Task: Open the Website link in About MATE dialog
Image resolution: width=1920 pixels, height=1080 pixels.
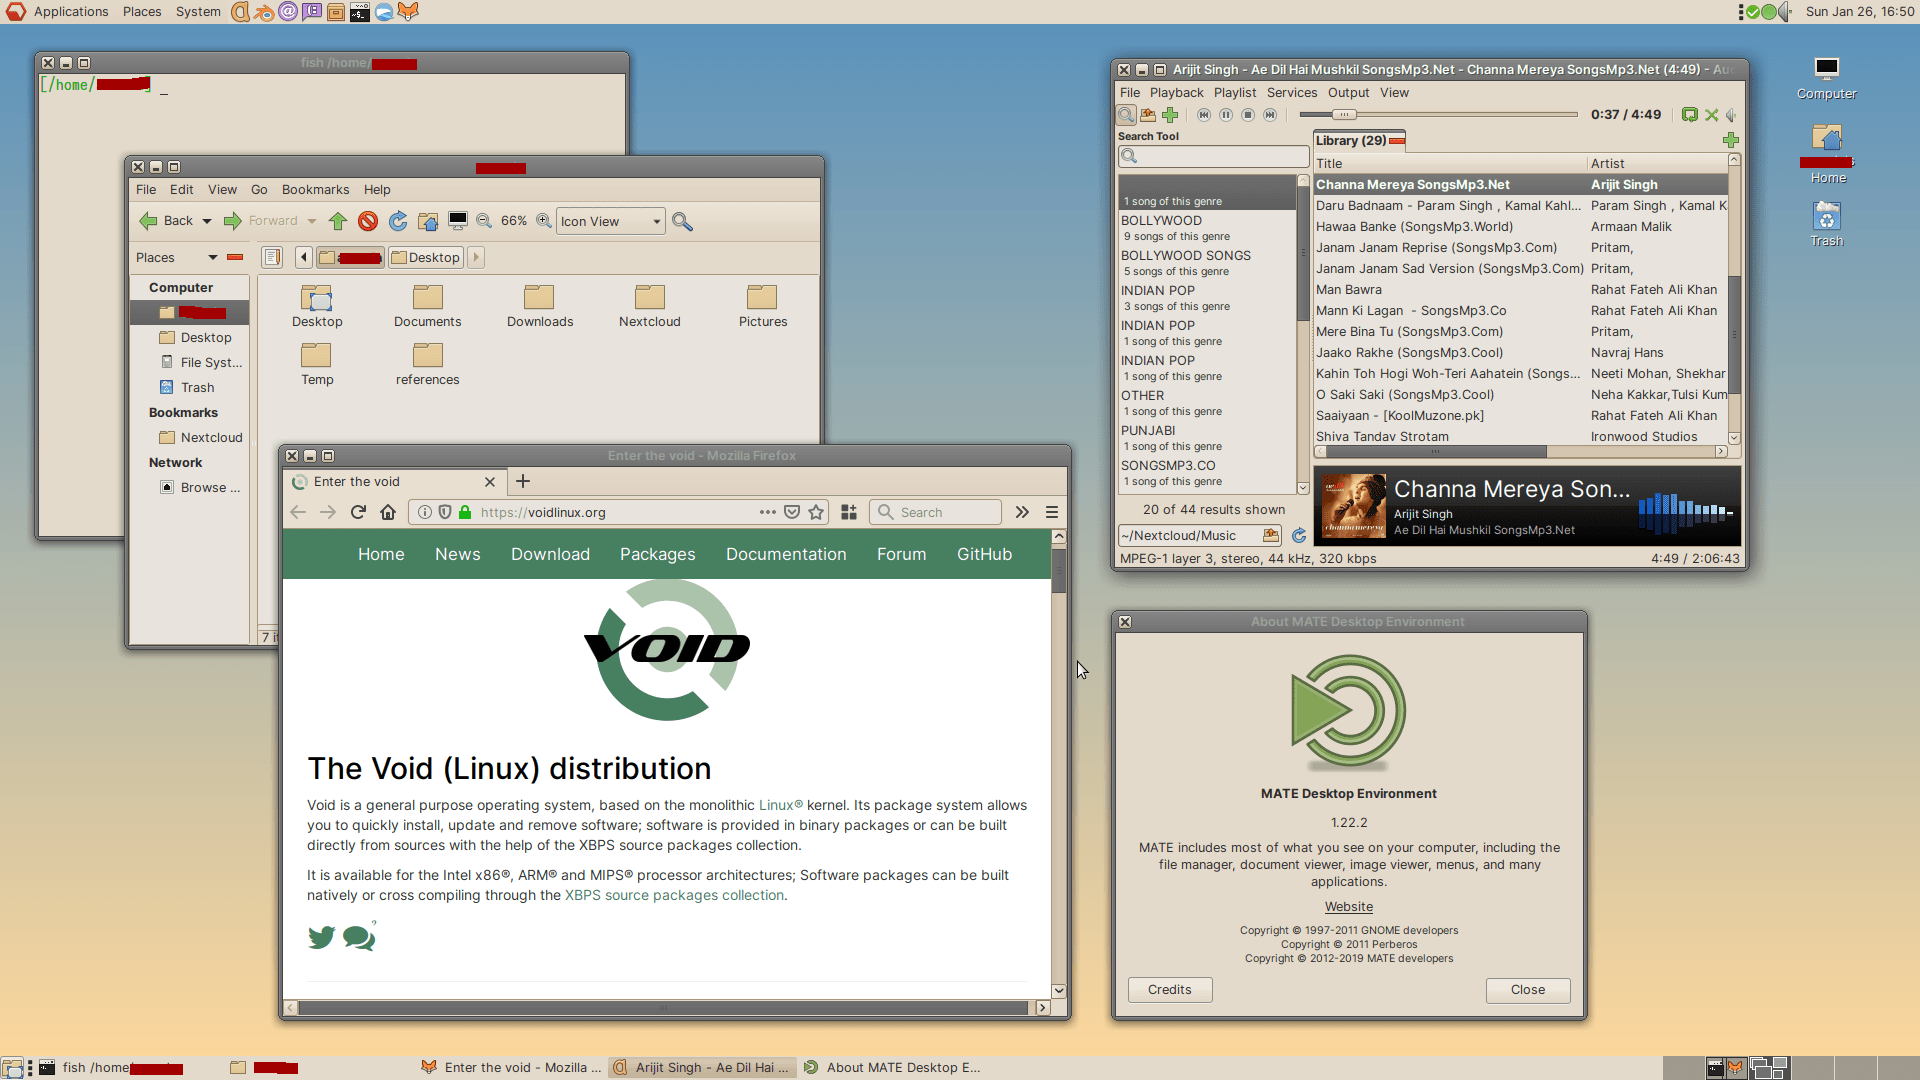Action: pos(1348,906)
